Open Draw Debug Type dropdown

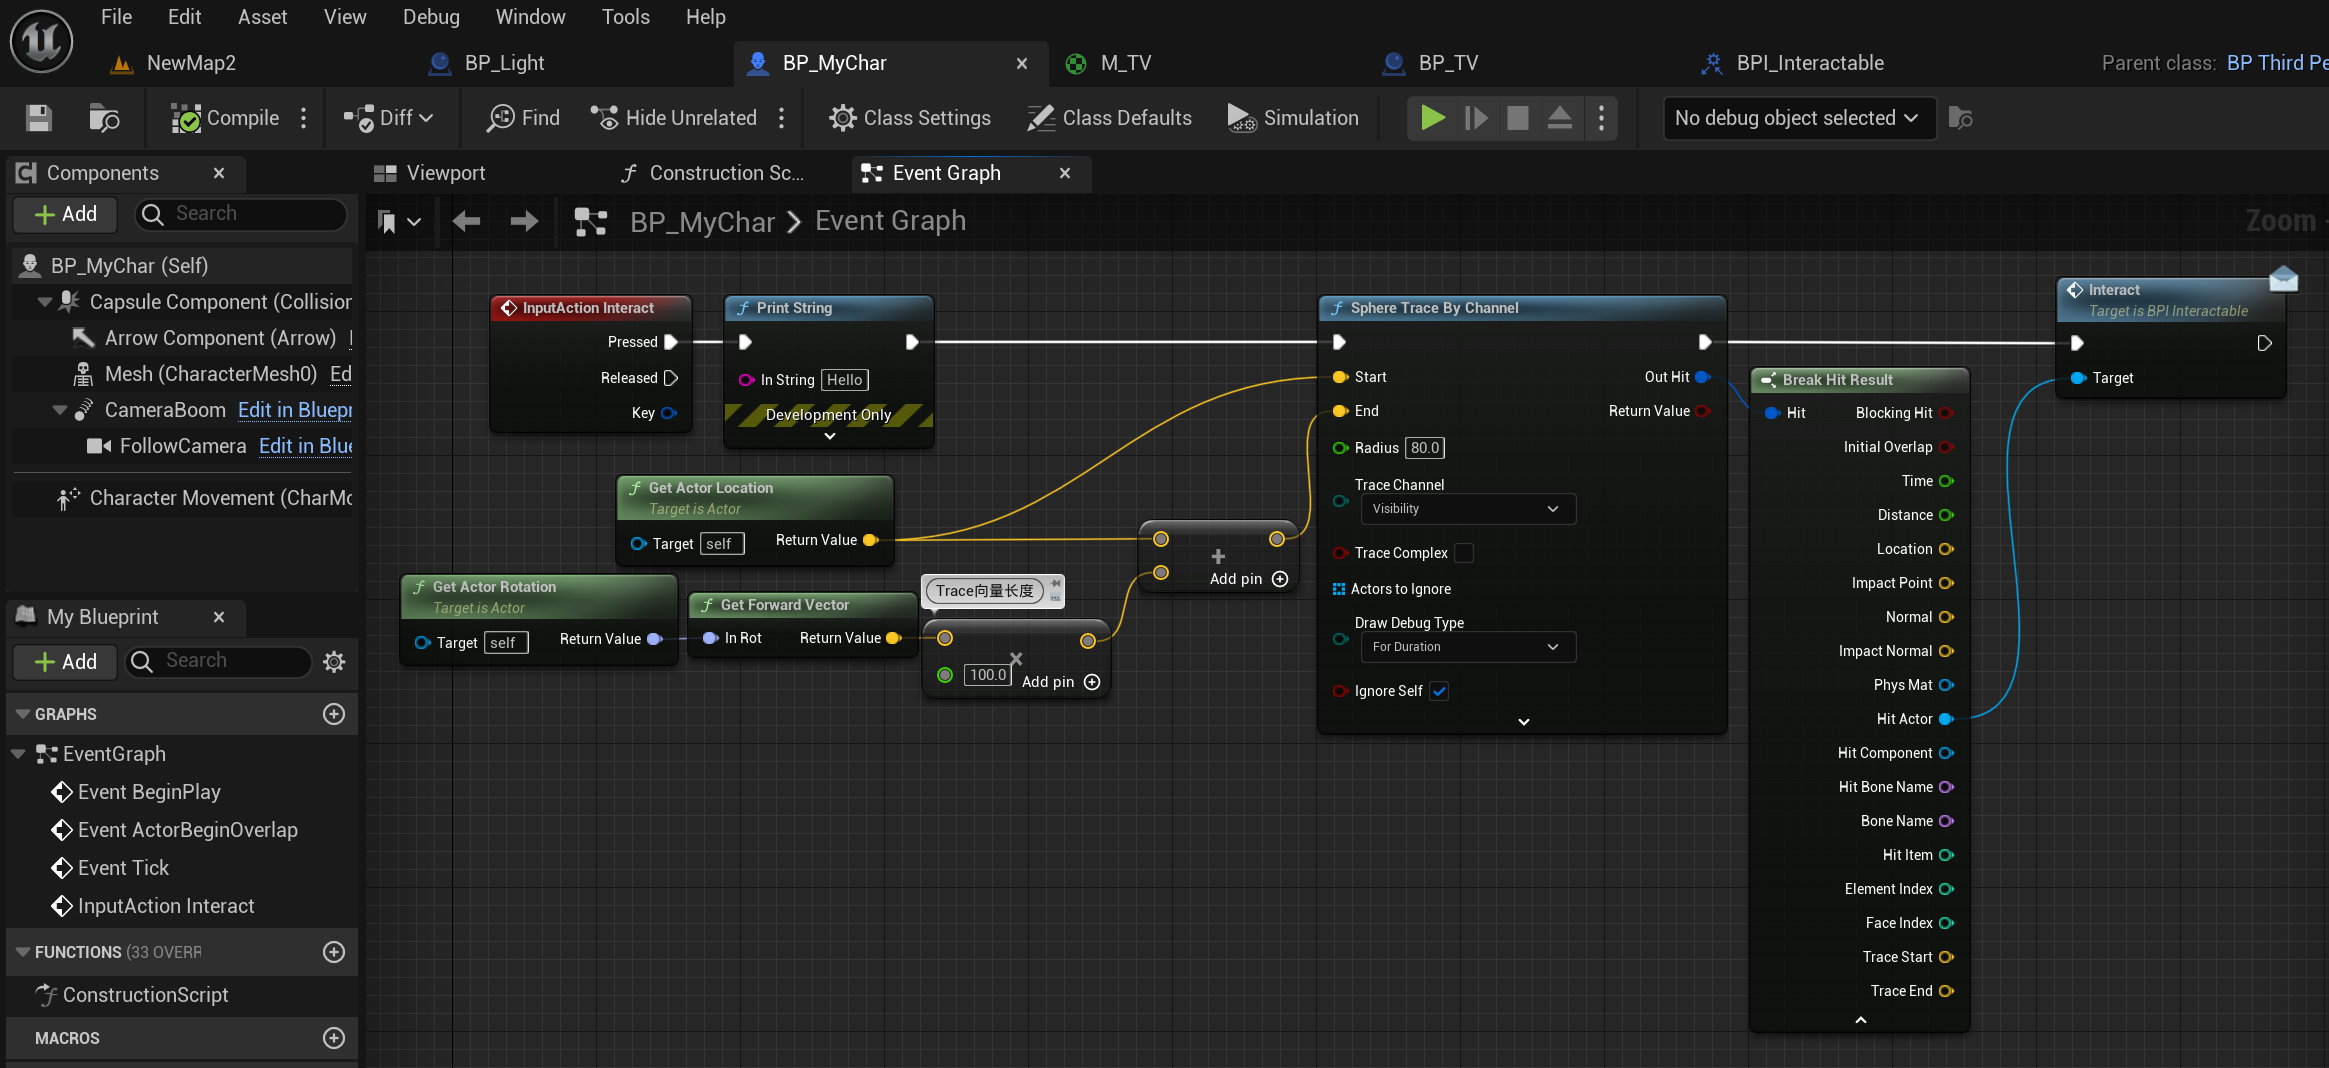[x=1467, y=647]
